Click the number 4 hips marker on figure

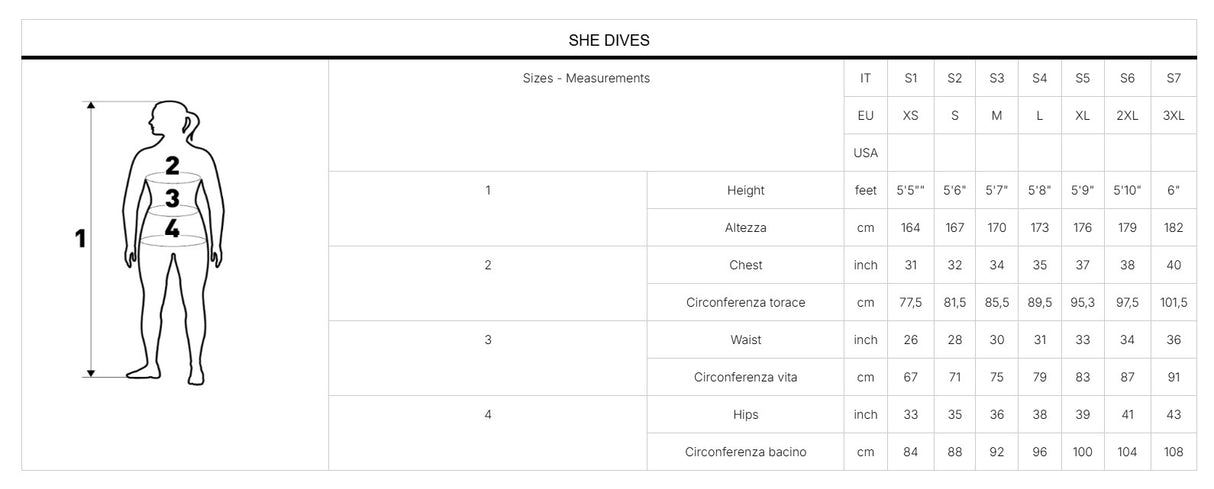[x=172, y=229]
